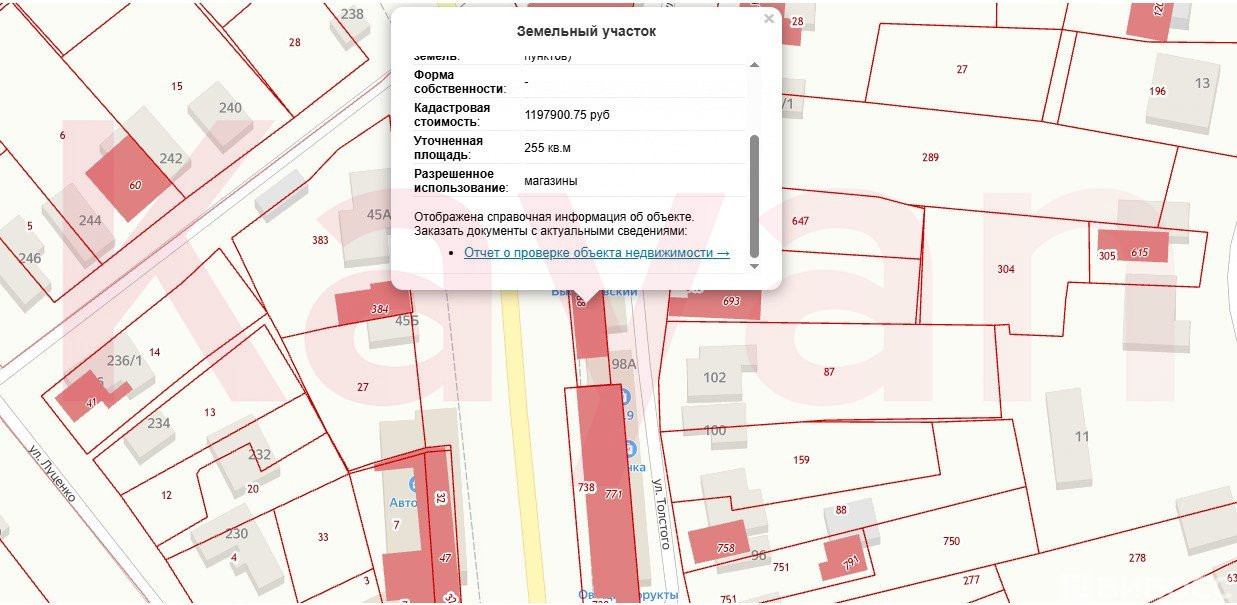
Task: Click the popup scrollbar up arrow
Action: [754, 65]
